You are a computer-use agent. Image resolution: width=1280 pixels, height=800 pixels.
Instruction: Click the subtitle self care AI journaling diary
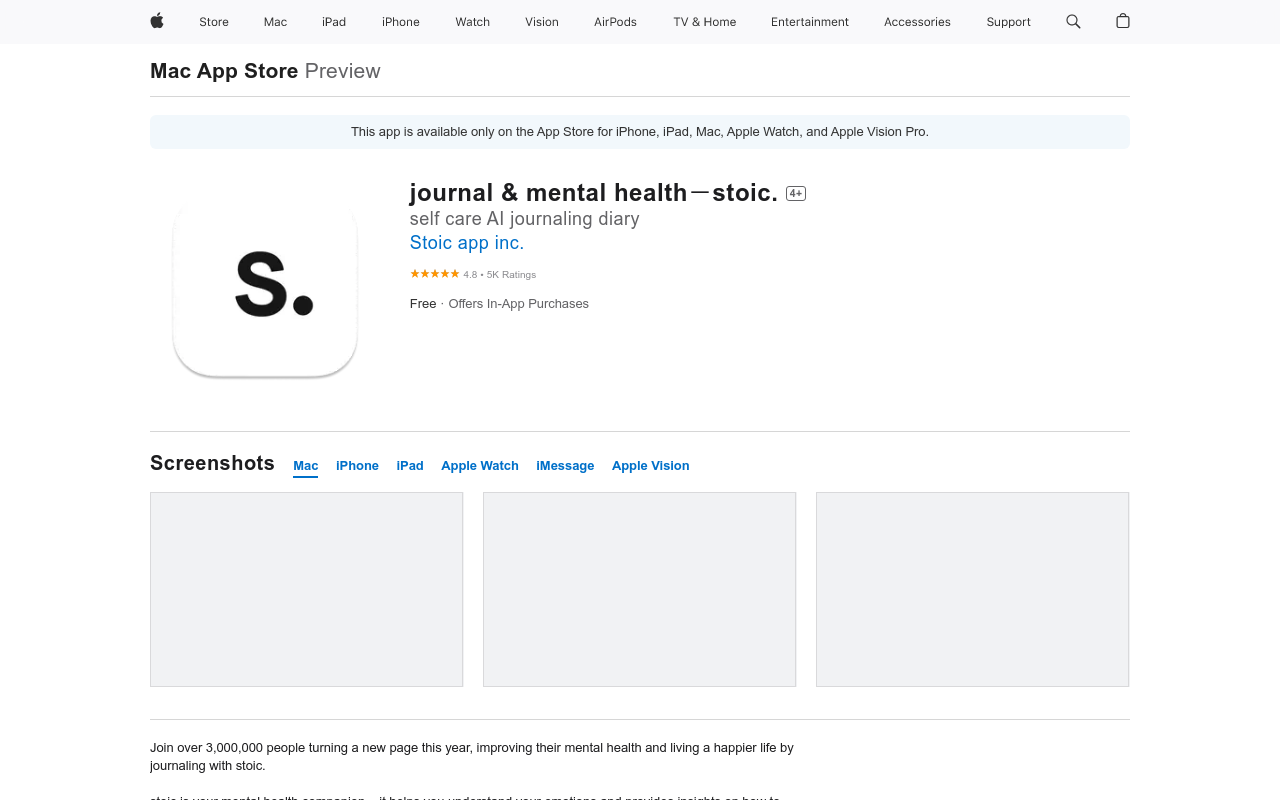525,219
